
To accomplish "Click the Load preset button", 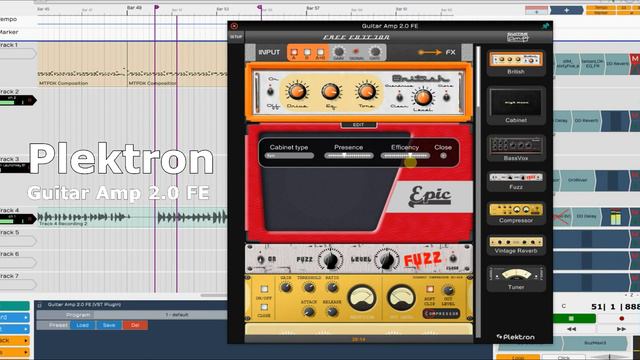I will point(83,325).
